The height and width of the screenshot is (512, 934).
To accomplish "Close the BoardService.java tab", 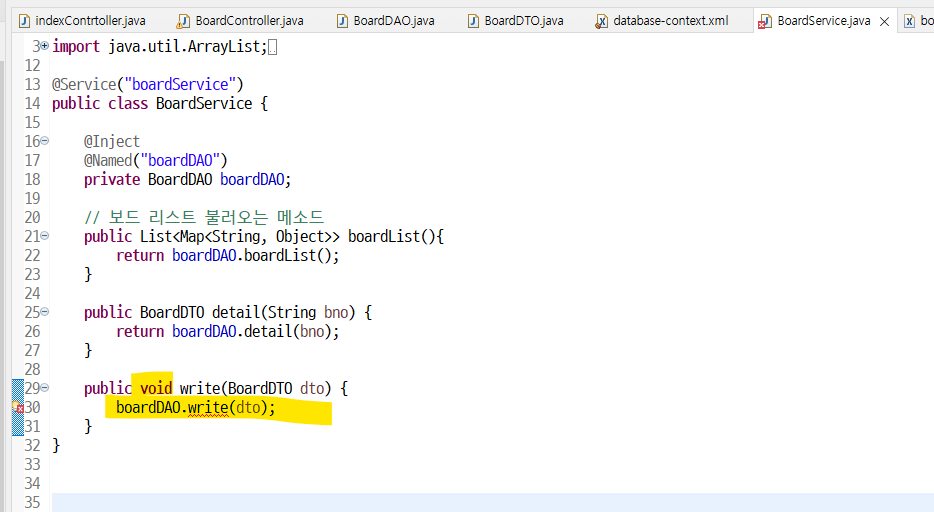I will tap(885, 21).
